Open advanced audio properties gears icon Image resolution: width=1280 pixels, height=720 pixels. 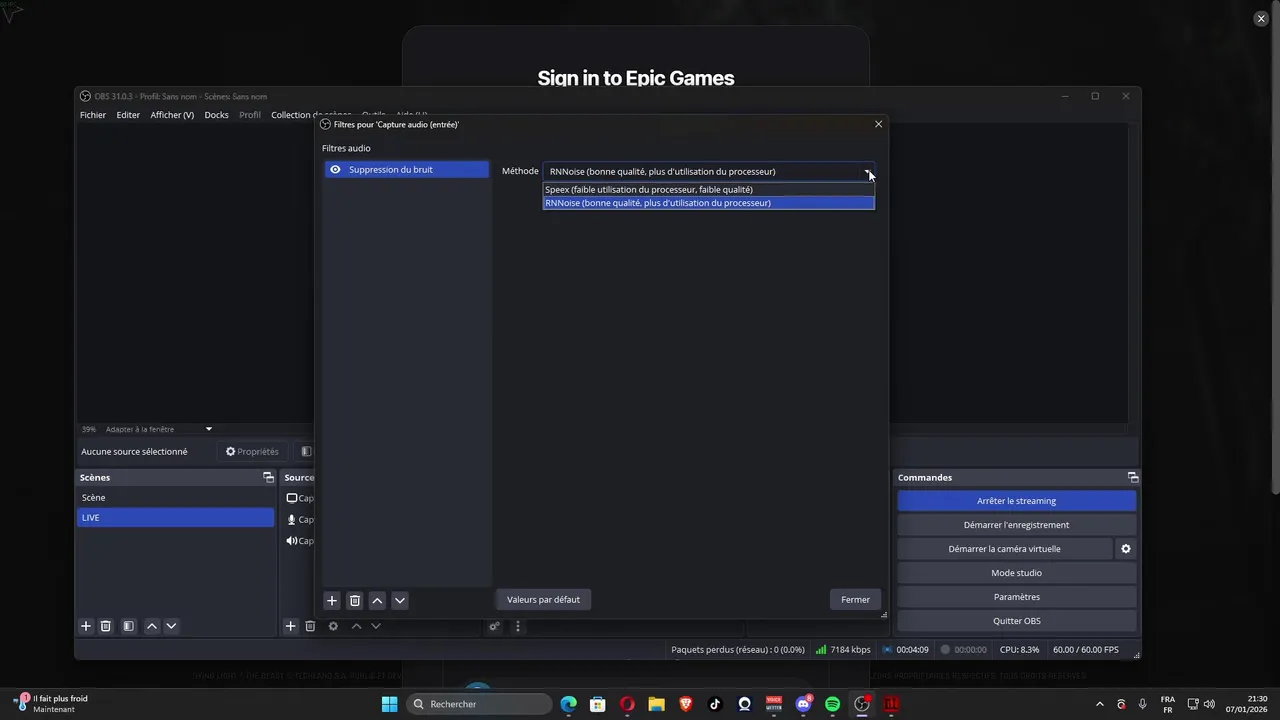point(494,627)
